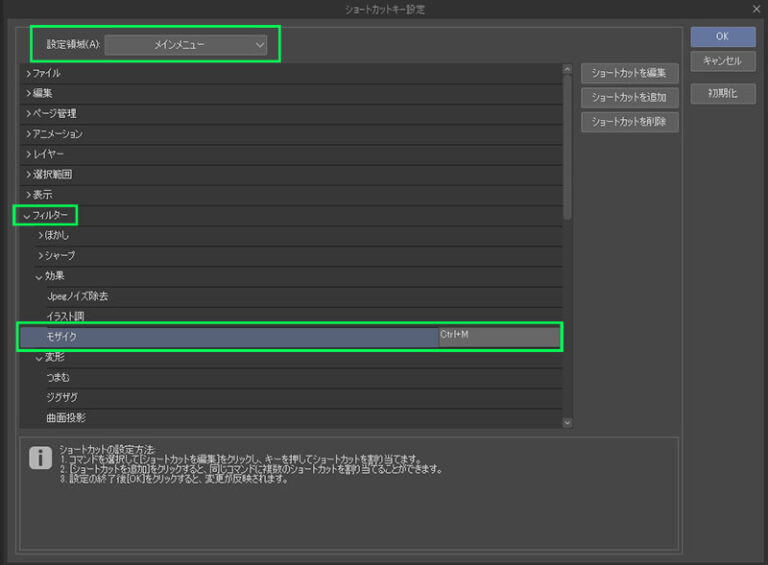Image resolution: width=768 pixels, height=565 pixels.
Task: Click the scroll down arrow of the command list
Action: pyautogui.click(x=567, y=423)
